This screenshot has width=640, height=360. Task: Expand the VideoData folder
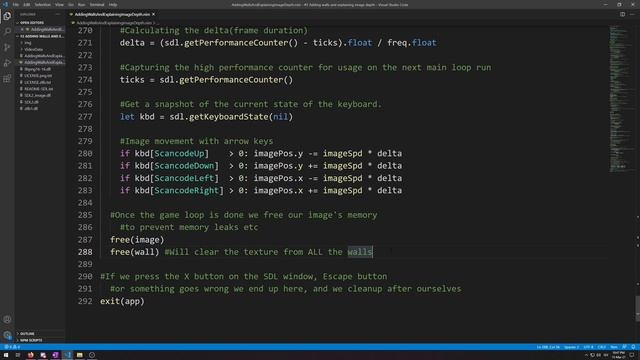33,49
